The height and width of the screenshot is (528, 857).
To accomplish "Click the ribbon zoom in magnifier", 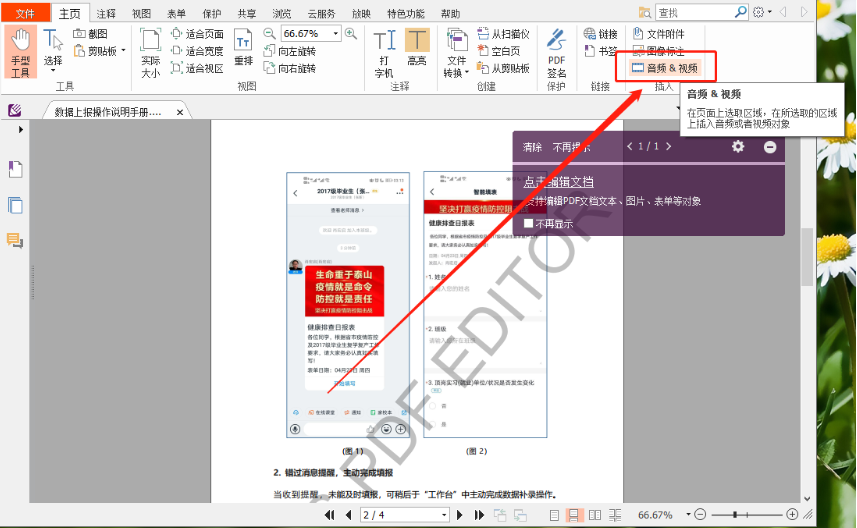I will 351,34.
